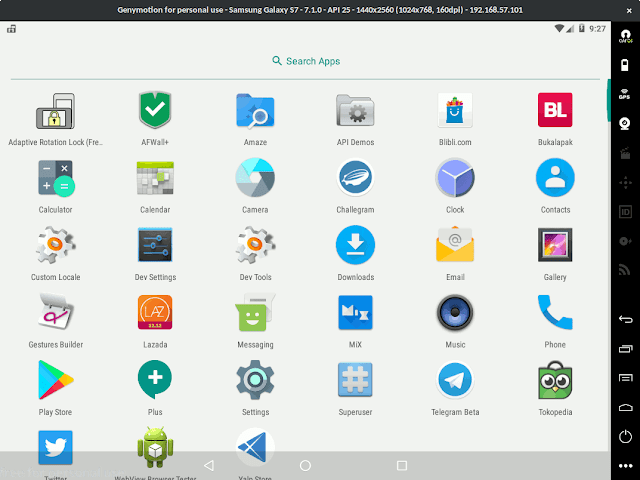Open the Calendar app
The width and height of the screenshot is (640, 480).
click(155, 178)
